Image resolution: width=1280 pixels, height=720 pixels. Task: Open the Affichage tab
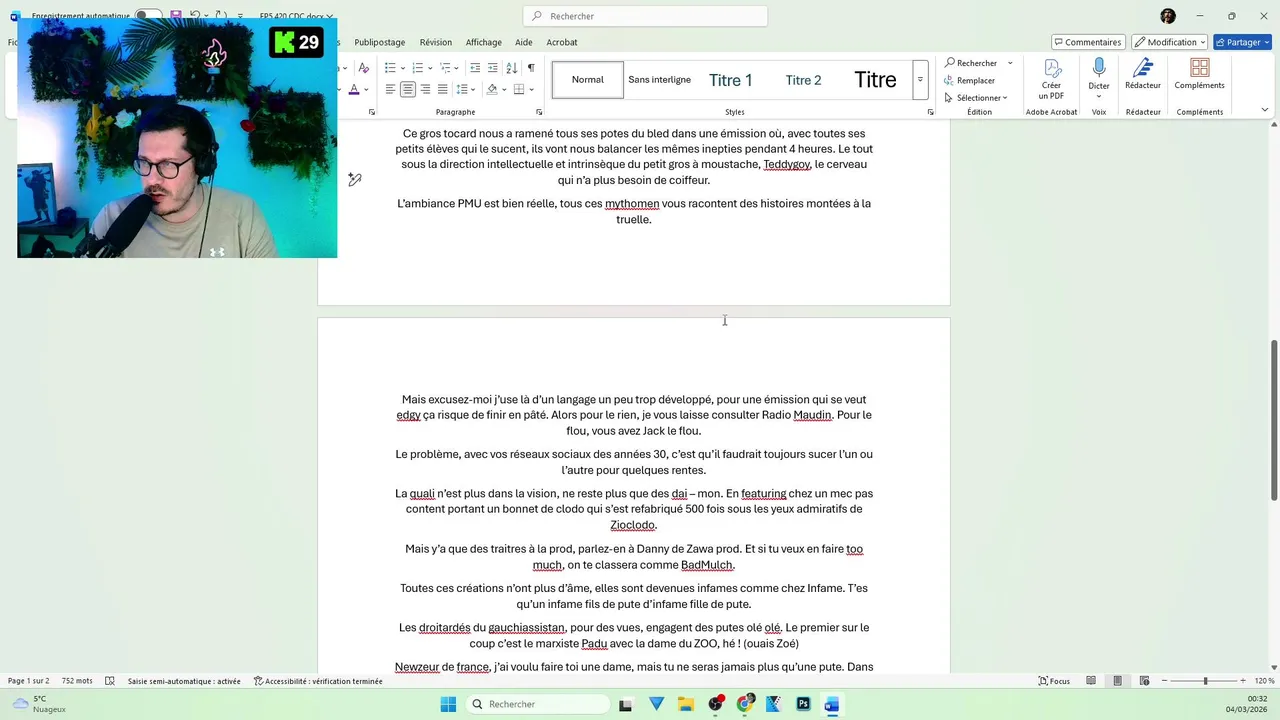[x=484, y=42]
